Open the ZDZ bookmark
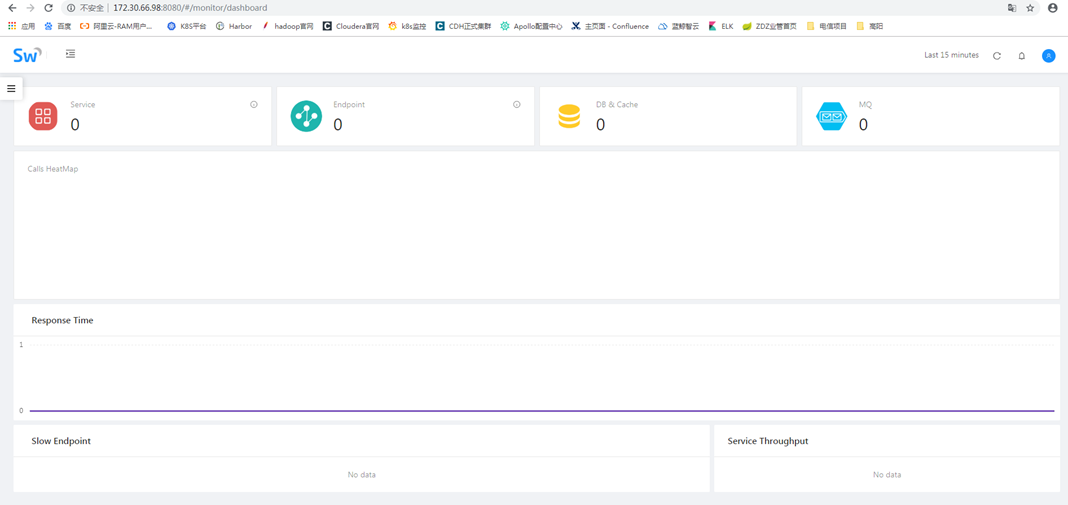 769,26
